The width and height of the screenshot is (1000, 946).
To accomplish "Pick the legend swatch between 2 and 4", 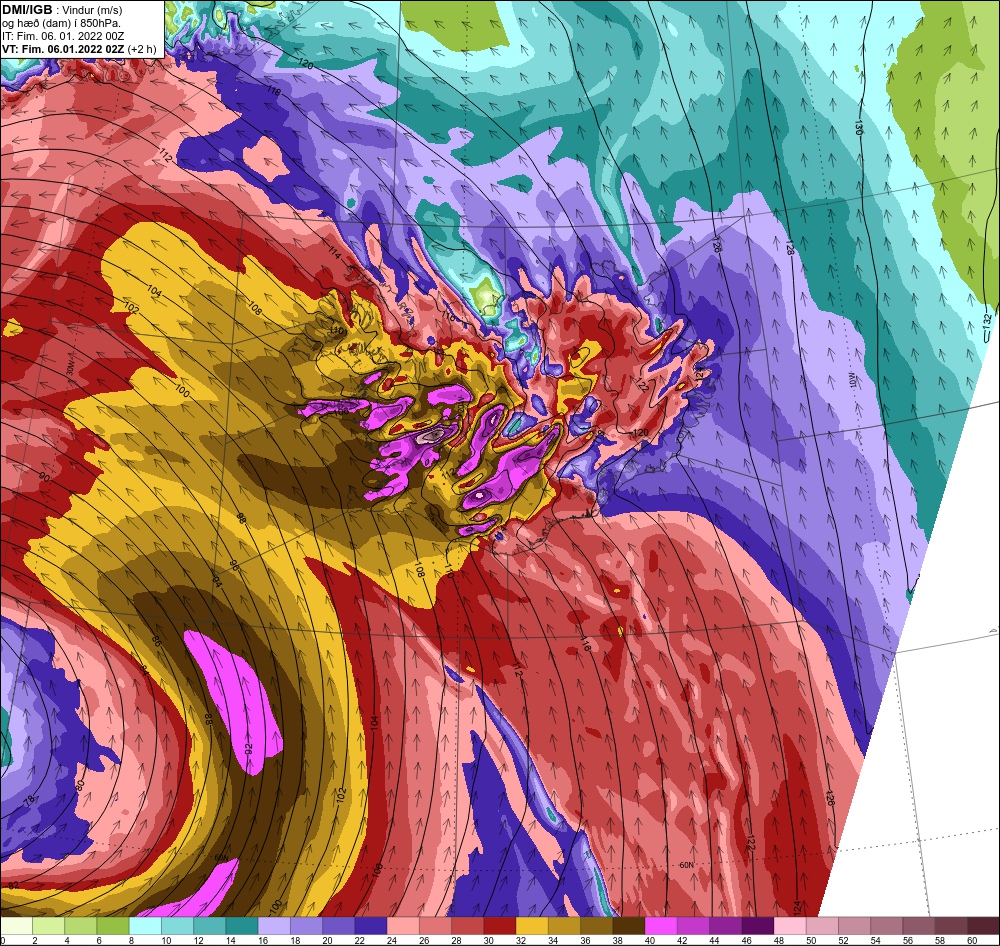I will [x=48, y=926].
